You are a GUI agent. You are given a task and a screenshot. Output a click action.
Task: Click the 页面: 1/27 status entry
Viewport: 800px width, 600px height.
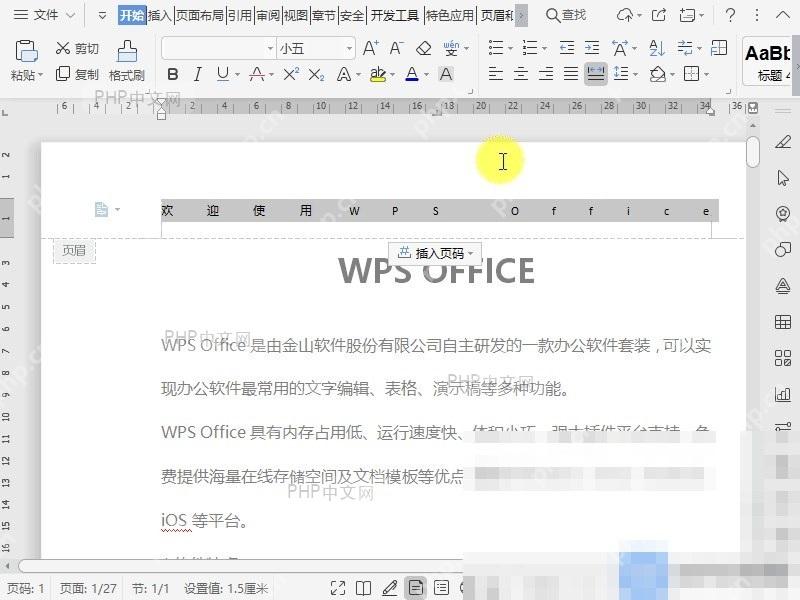(88, 588)
